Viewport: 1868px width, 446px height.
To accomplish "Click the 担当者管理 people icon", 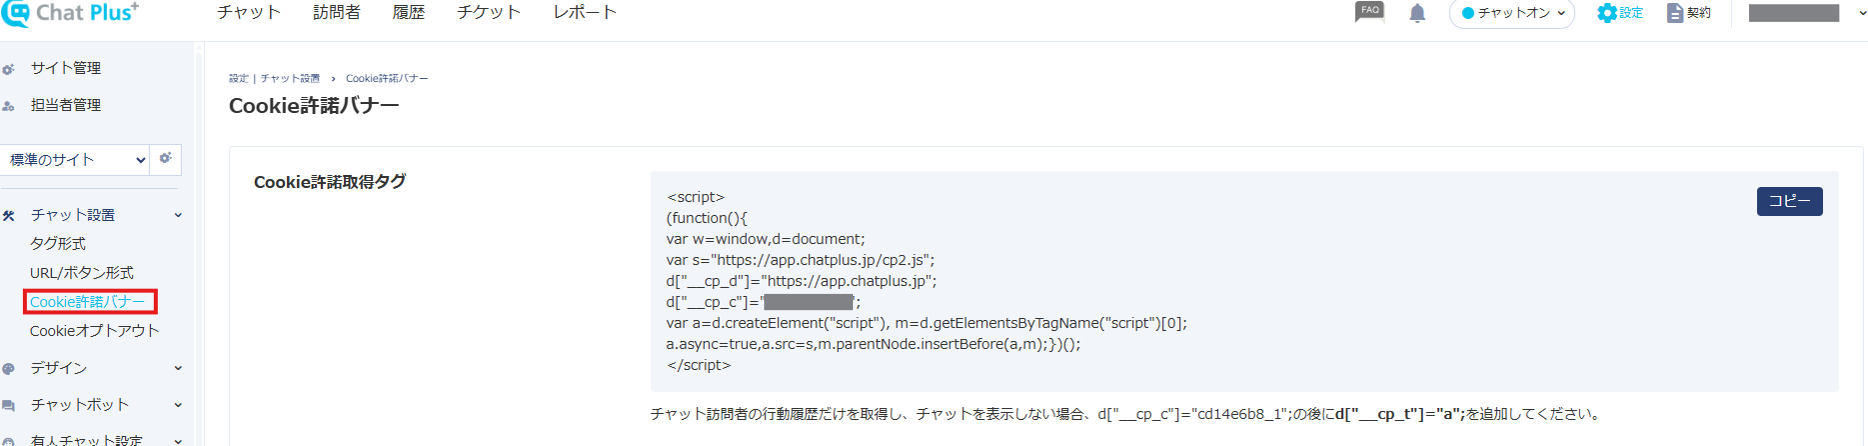I will (x=8, y=106).
